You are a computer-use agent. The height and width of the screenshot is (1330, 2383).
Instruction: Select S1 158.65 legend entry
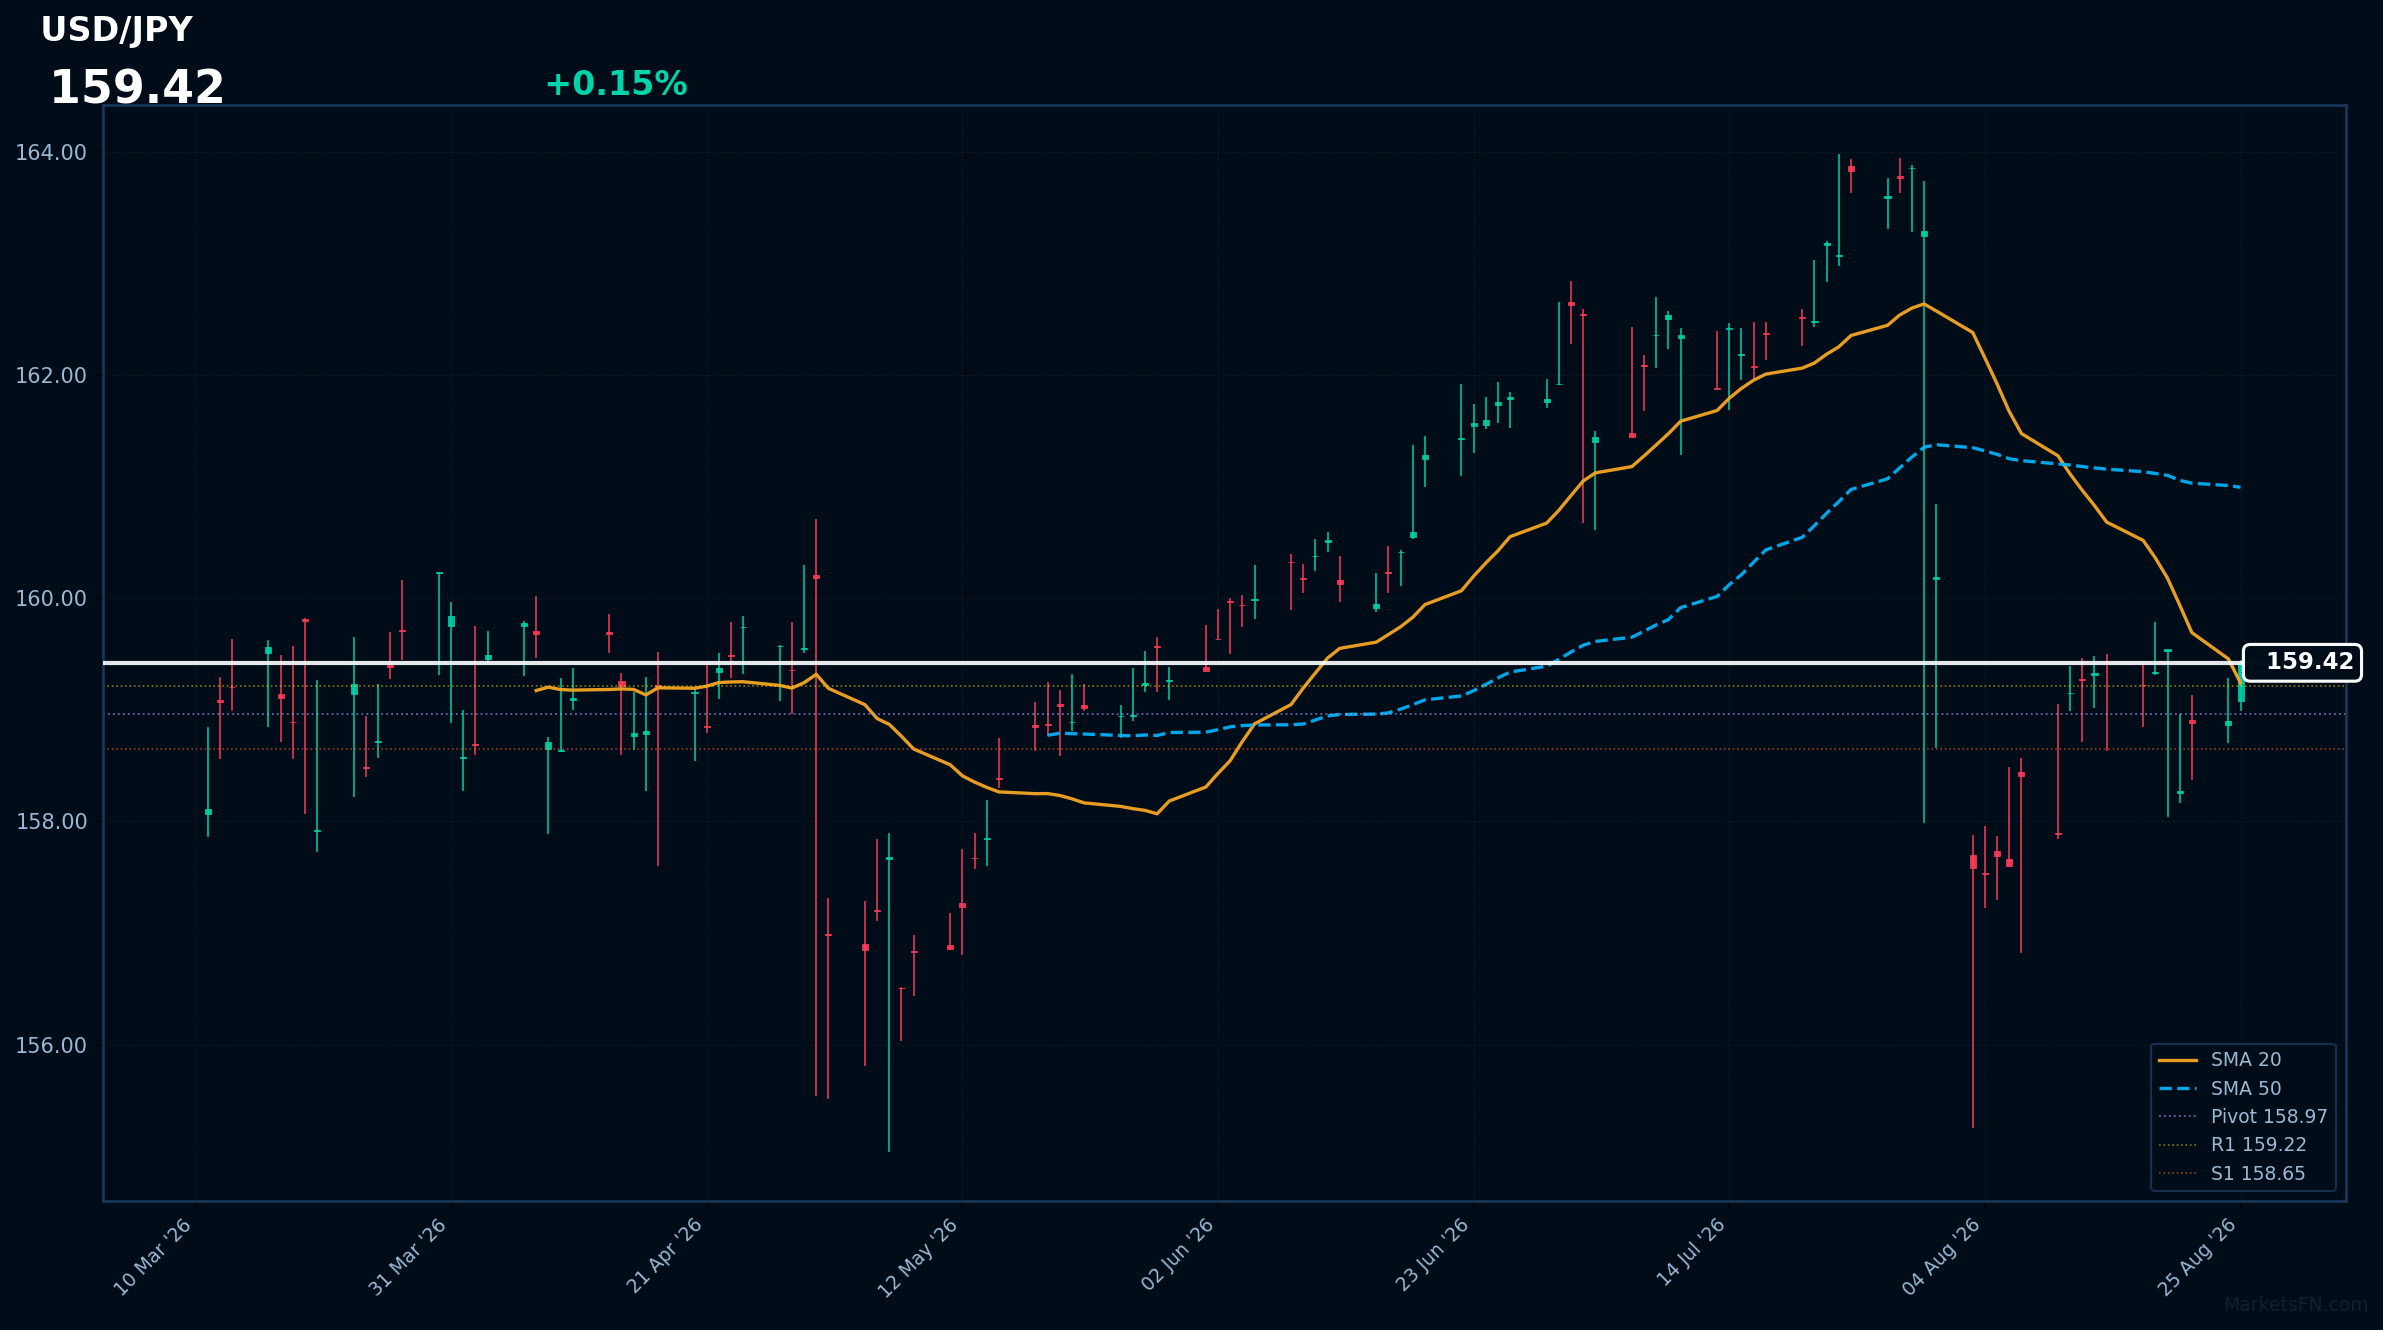[x=2231, y=1173]
